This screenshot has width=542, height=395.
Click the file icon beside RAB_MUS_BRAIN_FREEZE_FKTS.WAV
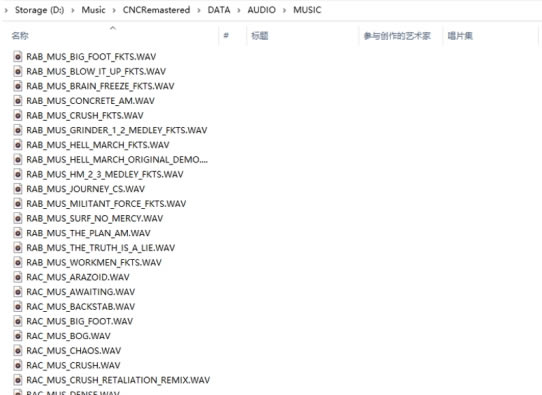coord(18,86)
